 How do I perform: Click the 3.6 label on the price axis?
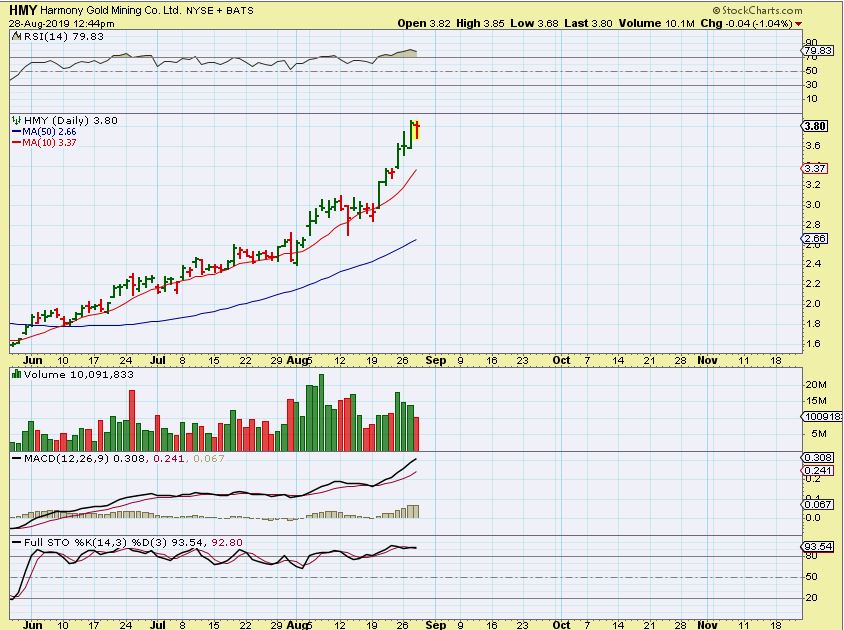point(813,145)
